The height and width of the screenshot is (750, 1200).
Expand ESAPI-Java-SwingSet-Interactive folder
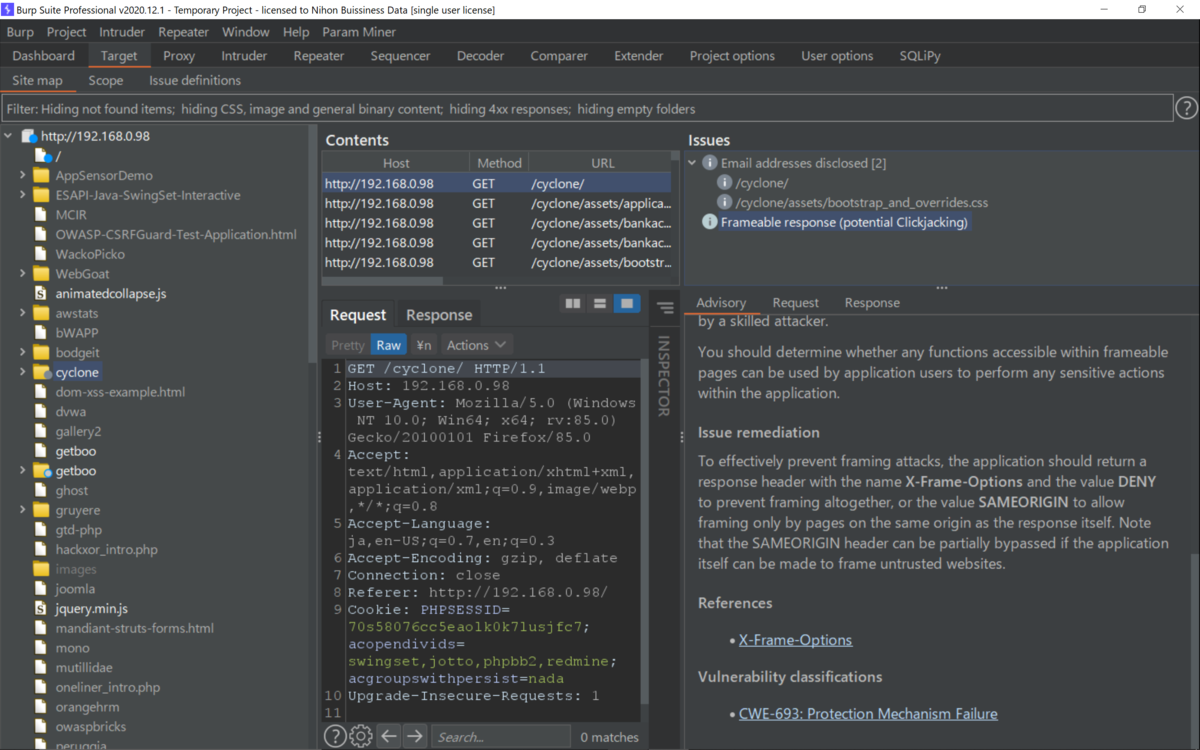pos(23,195)
